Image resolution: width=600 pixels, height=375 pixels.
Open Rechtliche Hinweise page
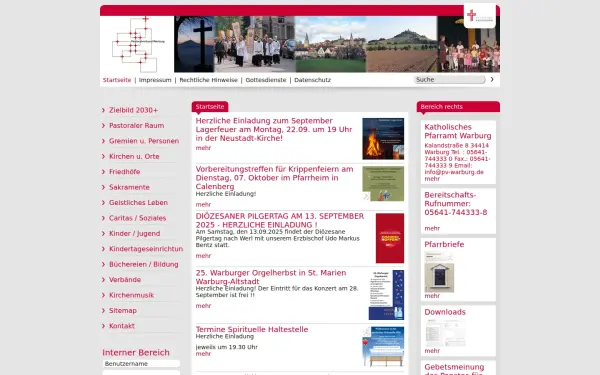coord(209,80)
